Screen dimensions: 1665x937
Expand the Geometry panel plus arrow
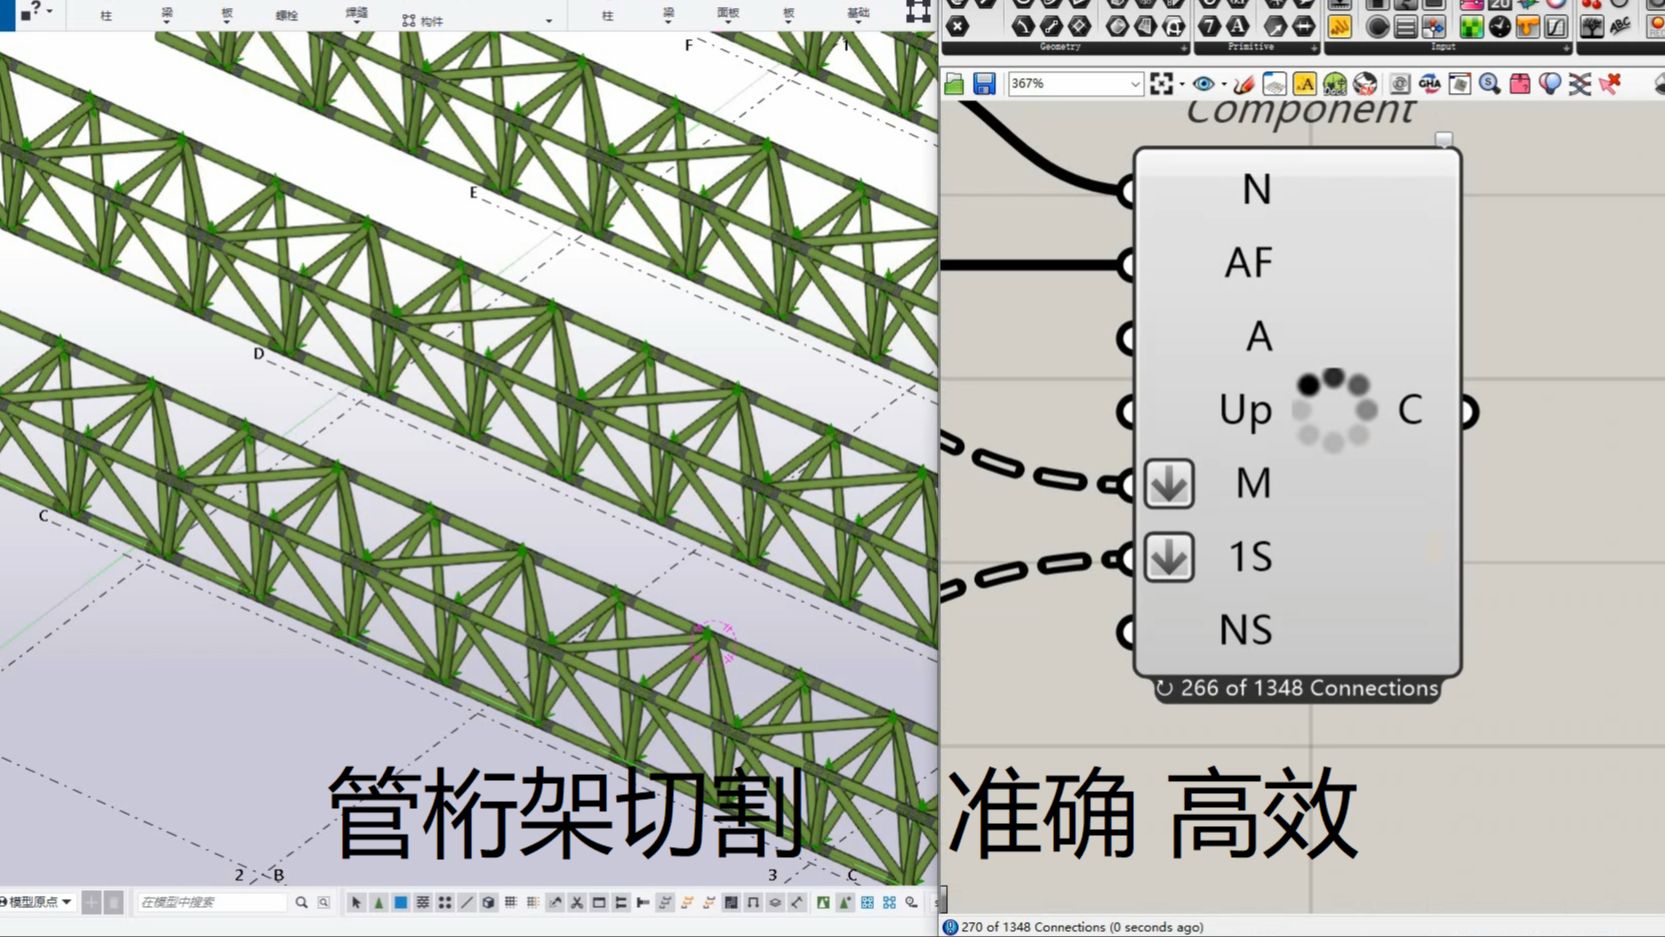pos(1183,47)
